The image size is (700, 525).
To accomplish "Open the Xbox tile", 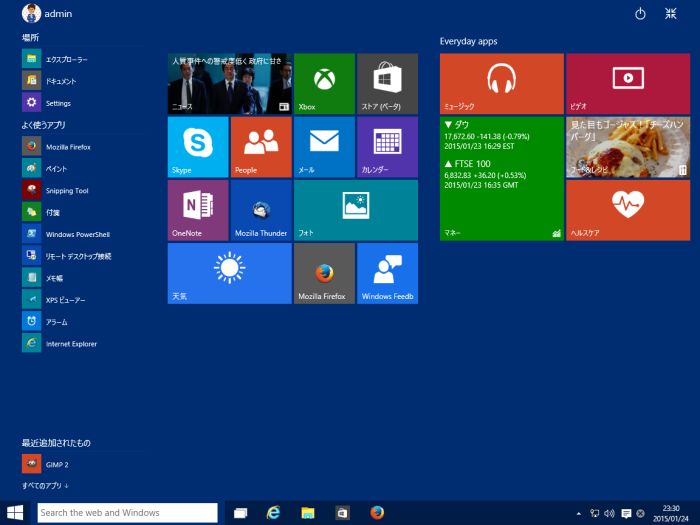I will tap(324, 84).
